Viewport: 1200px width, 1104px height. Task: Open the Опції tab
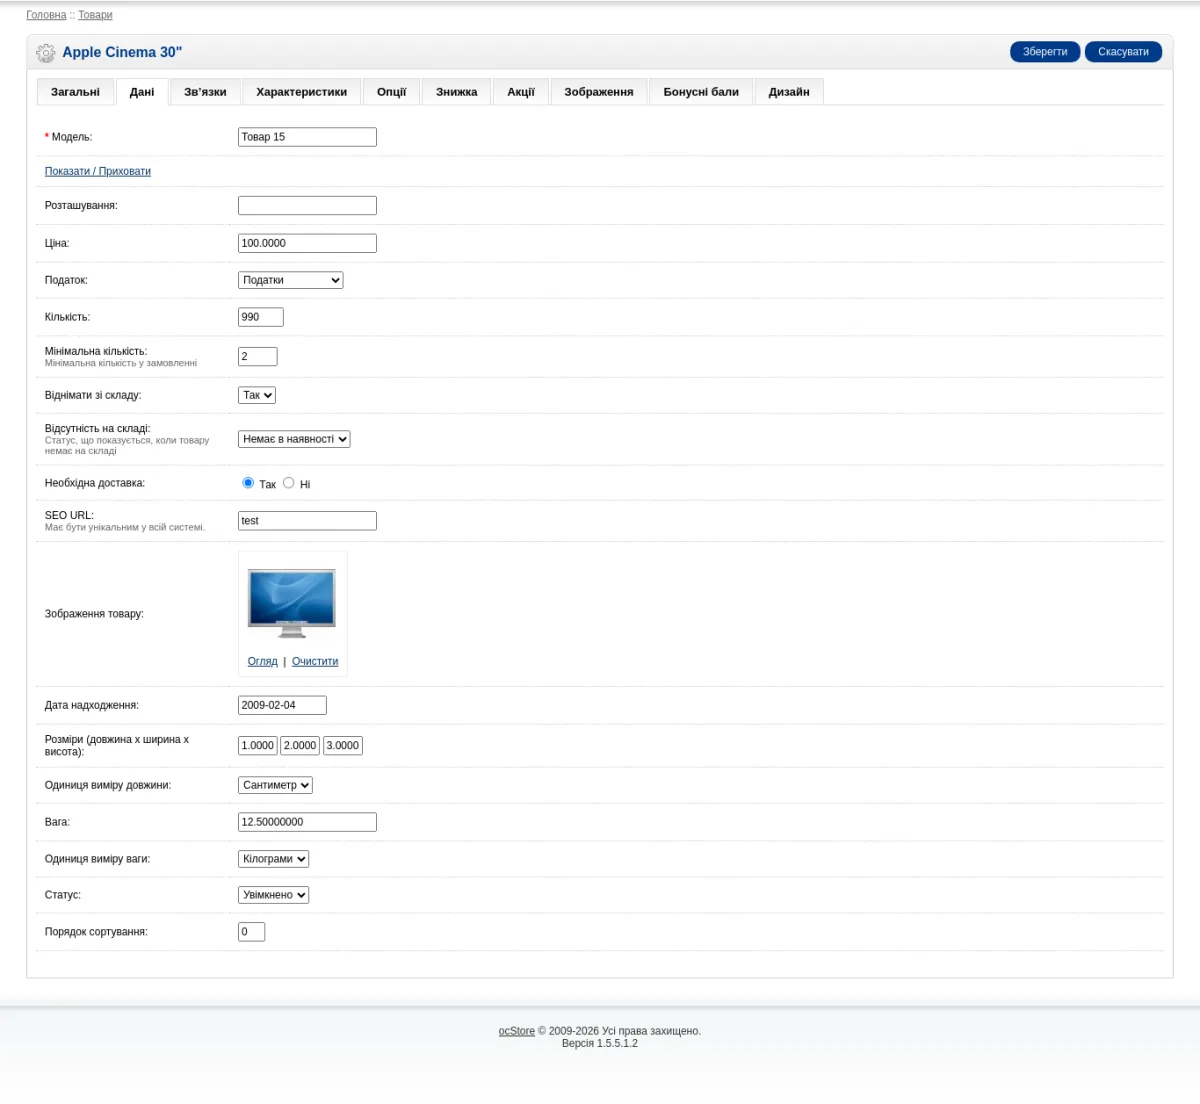coord(391,92)
